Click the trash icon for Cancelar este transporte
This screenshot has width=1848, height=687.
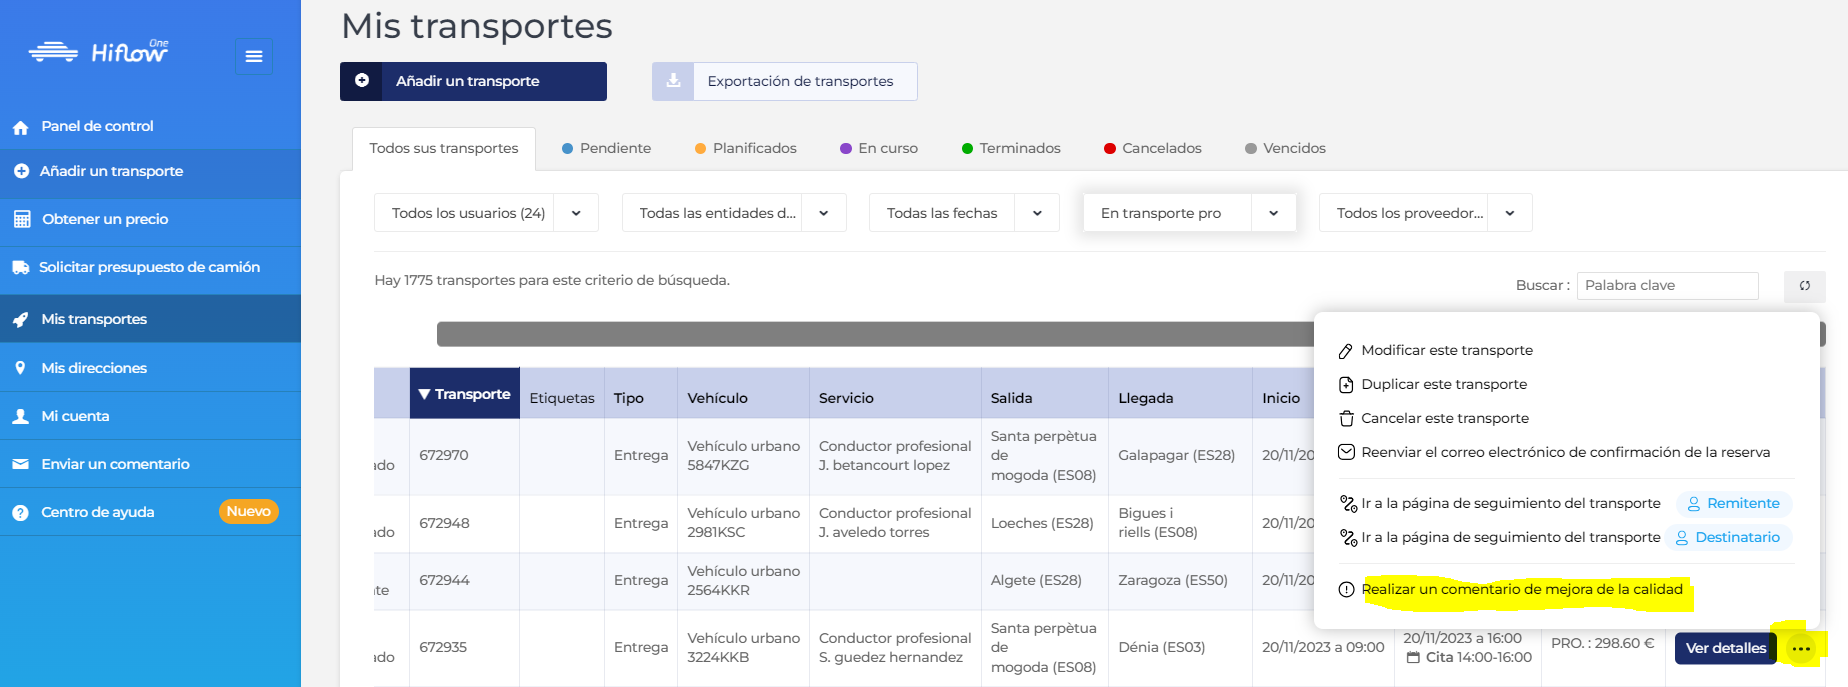(x=1346, y=419)
